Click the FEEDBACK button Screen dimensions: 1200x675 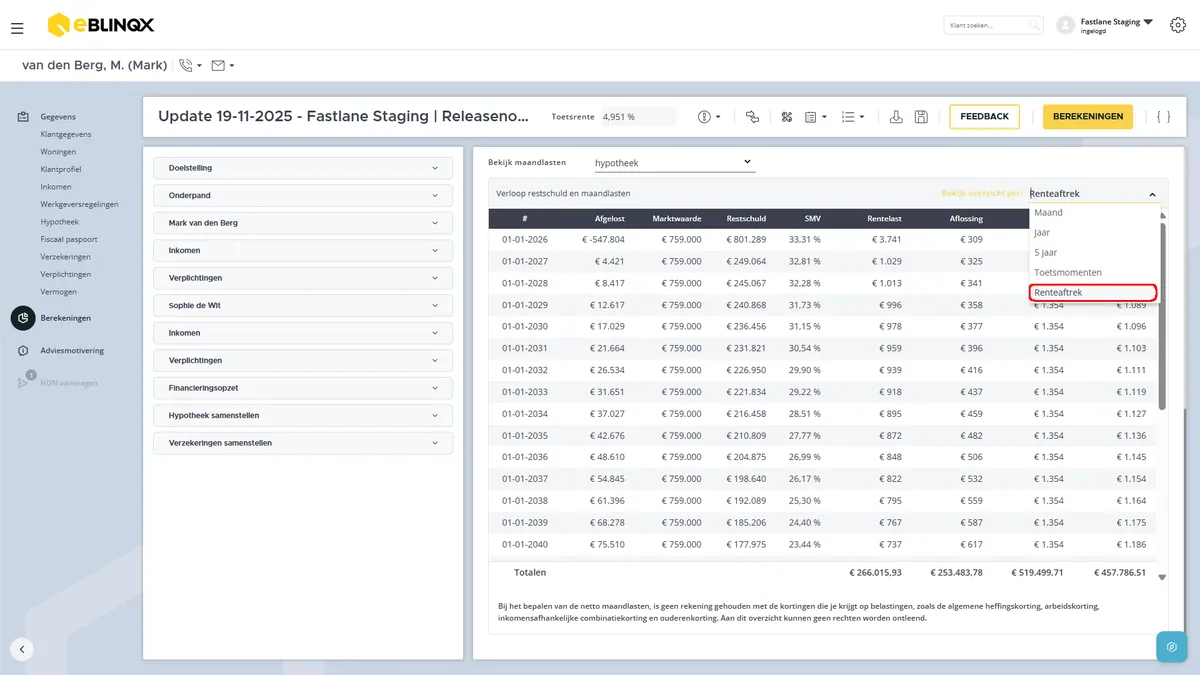984,117
